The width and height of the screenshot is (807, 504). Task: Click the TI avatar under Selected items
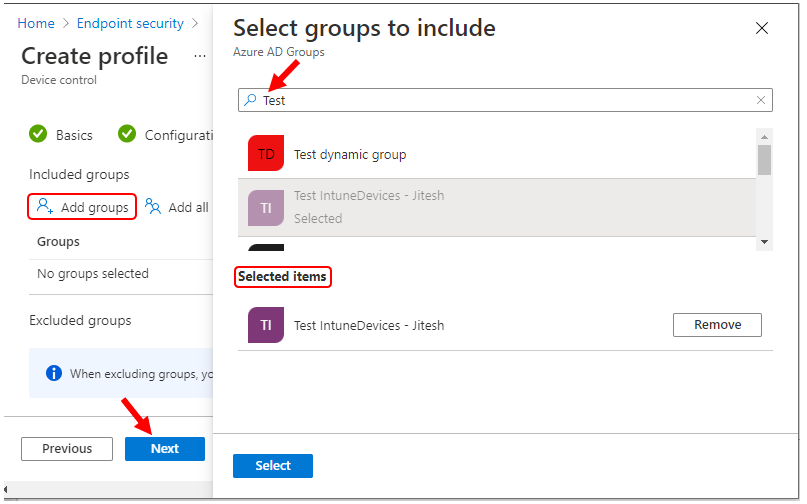click(266, 325)
